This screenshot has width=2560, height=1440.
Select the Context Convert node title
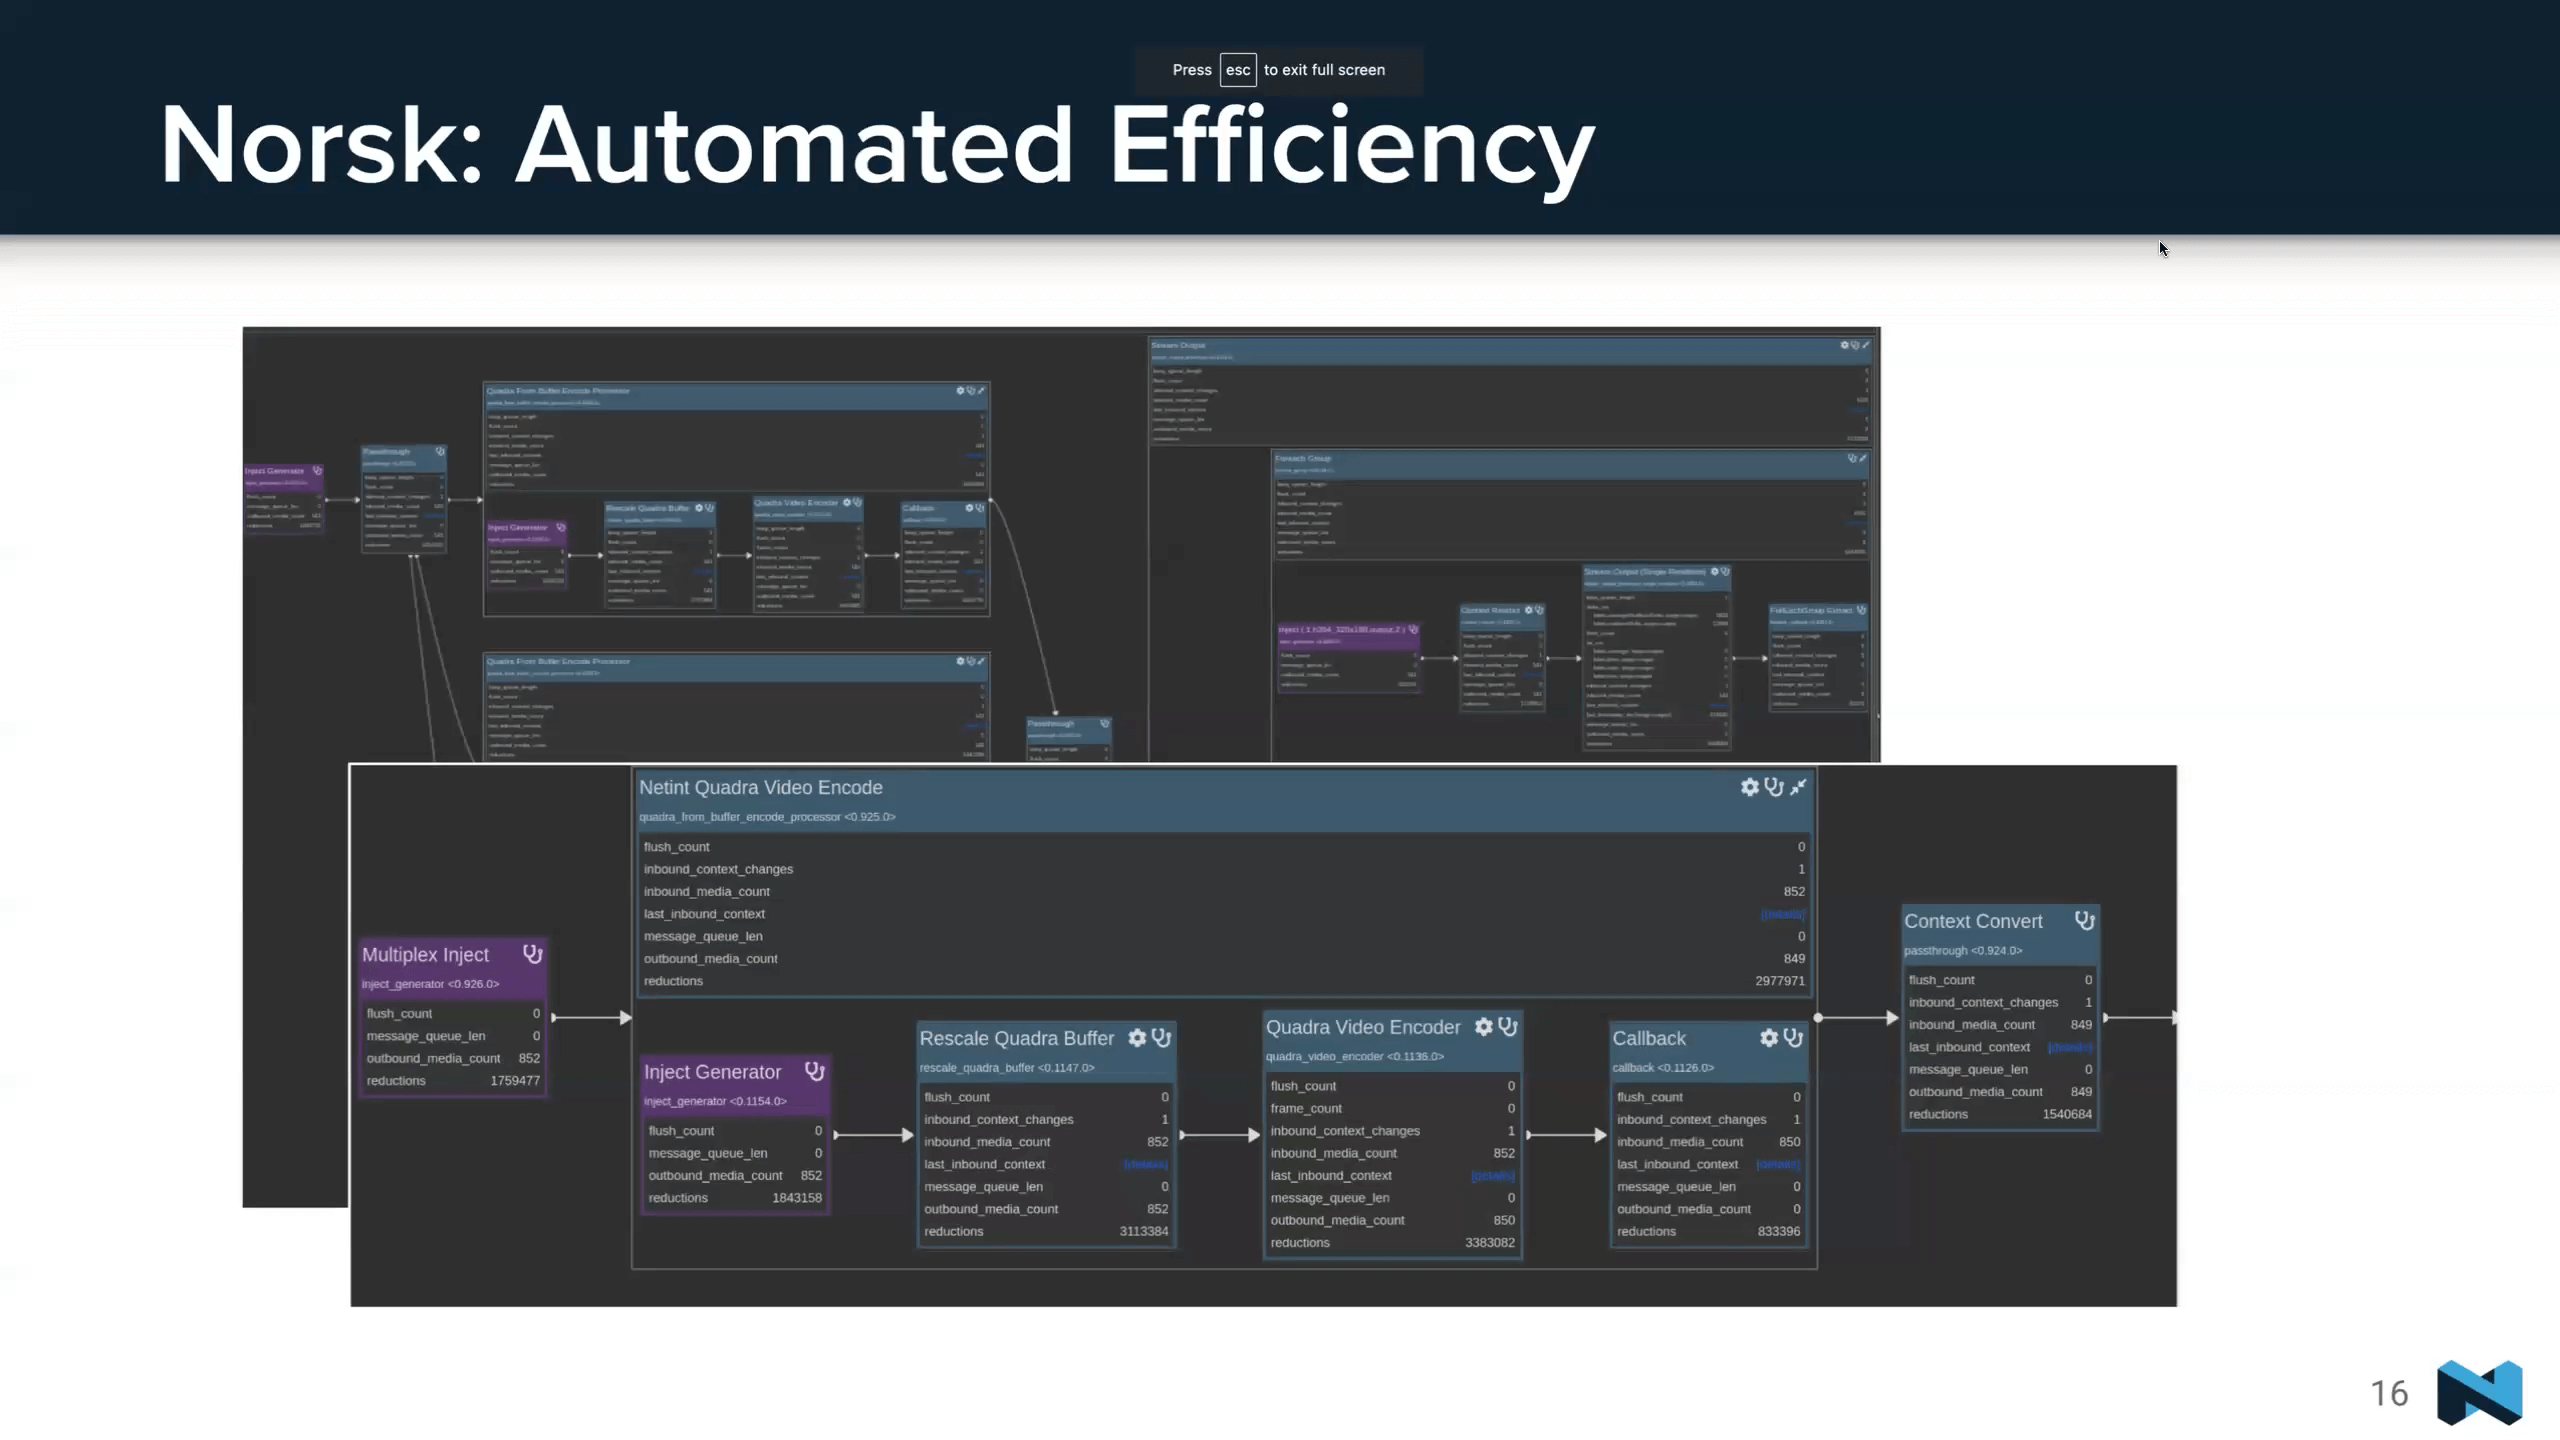pos(1973,921)
